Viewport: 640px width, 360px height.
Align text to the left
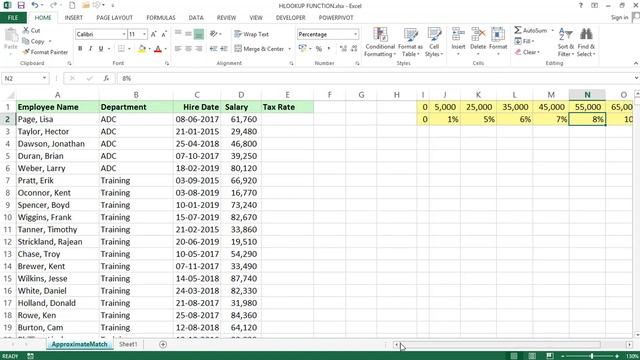pyautogui.click(x=178, y=49)
